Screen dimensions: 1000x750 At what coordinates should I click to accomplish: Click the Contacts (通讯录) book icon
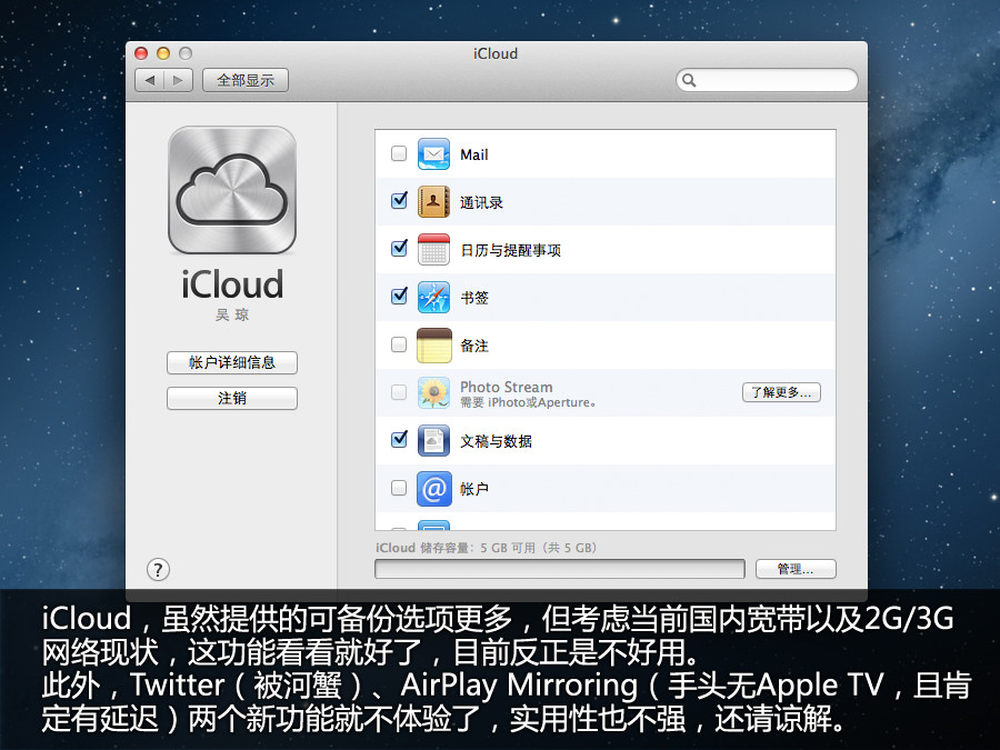(x=434, y=202)
